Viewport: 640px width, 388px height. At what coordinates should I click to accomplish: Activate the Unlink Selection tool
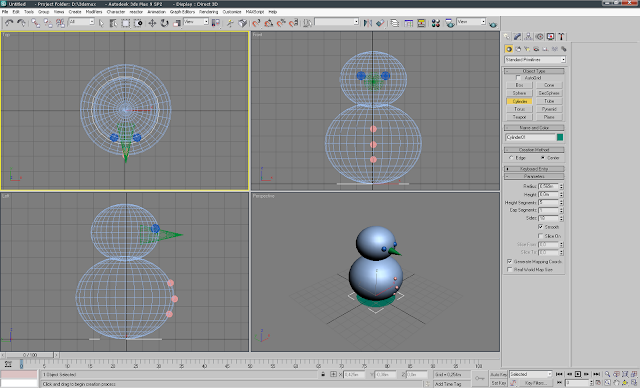[48, 23]
